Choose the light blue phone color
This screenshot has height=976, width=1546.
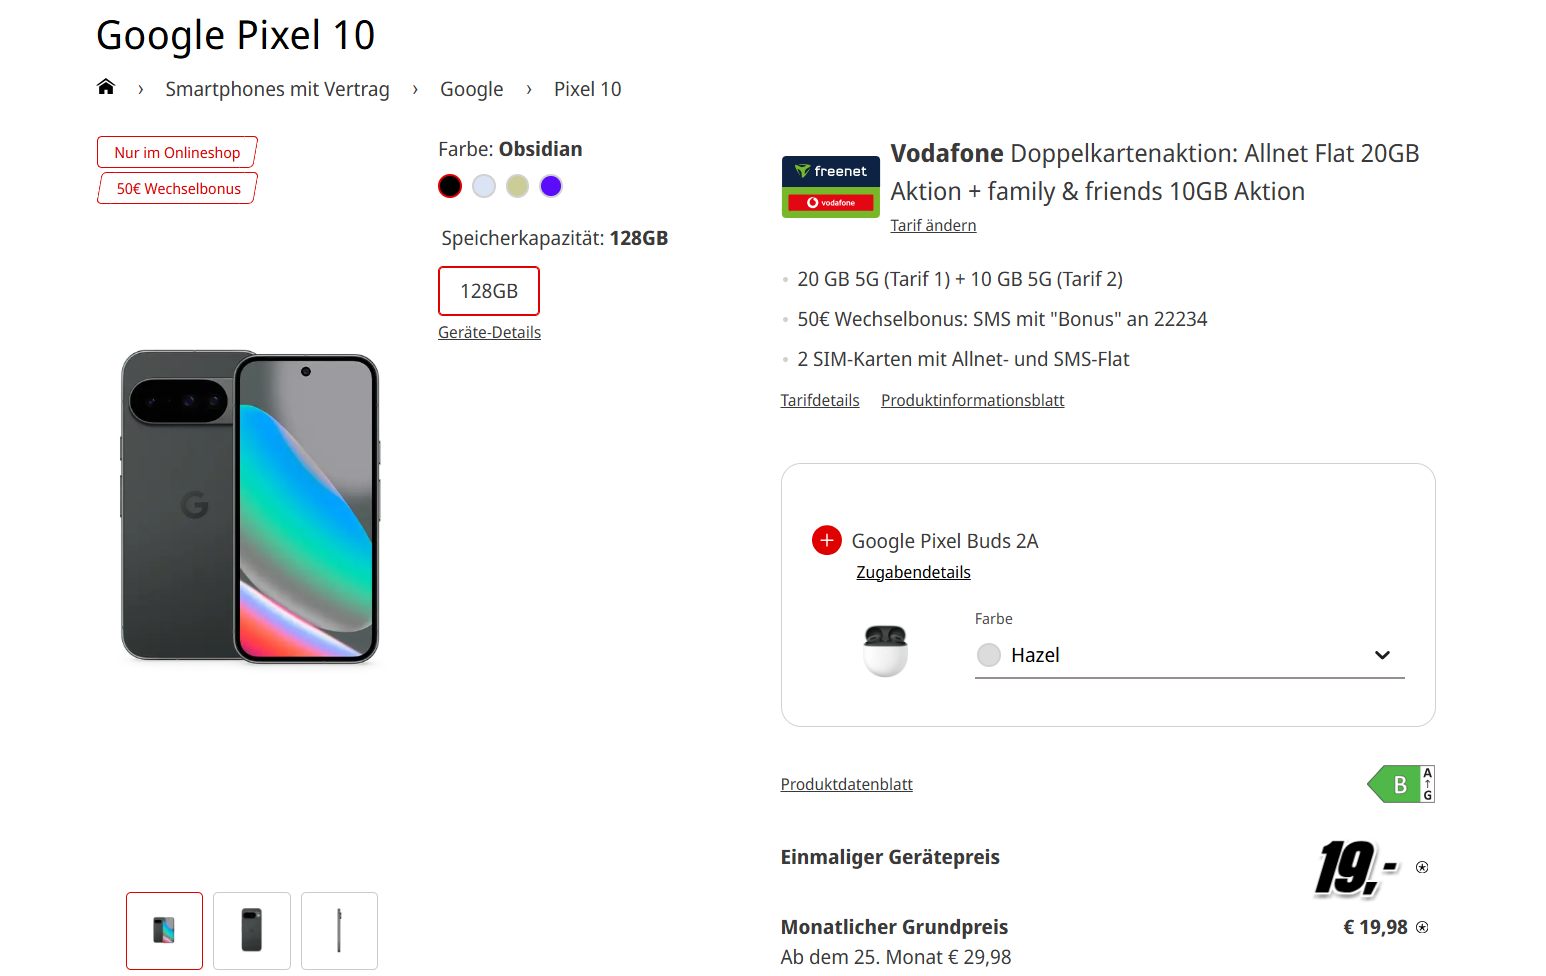click(484, 186)
